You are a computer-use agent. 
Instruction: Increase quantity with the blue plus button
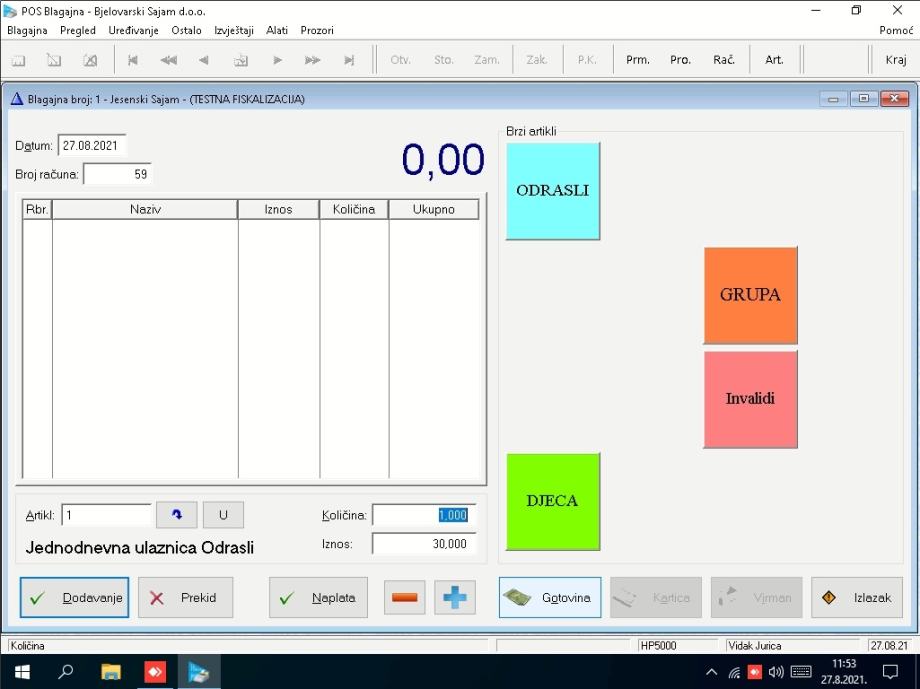click(x=455, y=597)
